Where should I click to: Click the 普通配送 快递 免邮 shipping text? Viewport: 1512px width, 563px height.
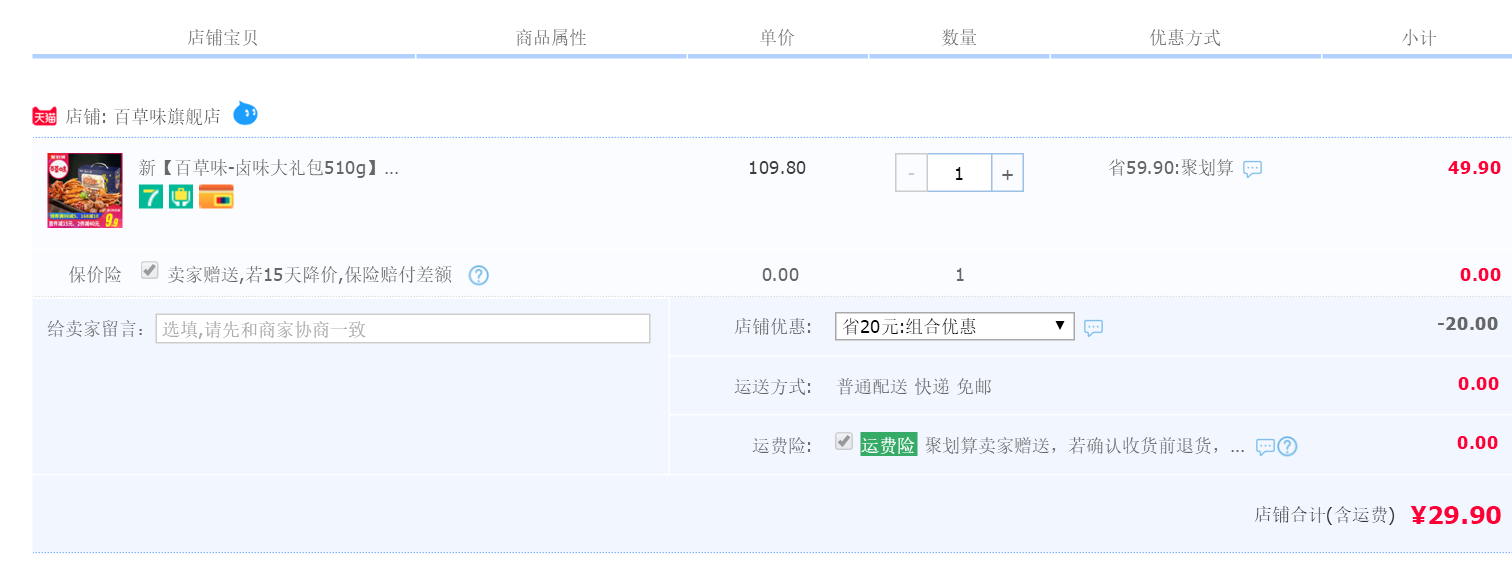914,387
